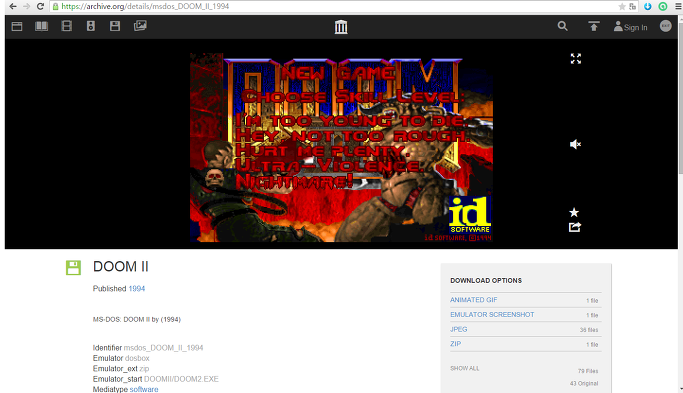Click the share icon beside emulator
Image resolution: width=683 pixels, height=393 pixels.
(x=575, y=227)
